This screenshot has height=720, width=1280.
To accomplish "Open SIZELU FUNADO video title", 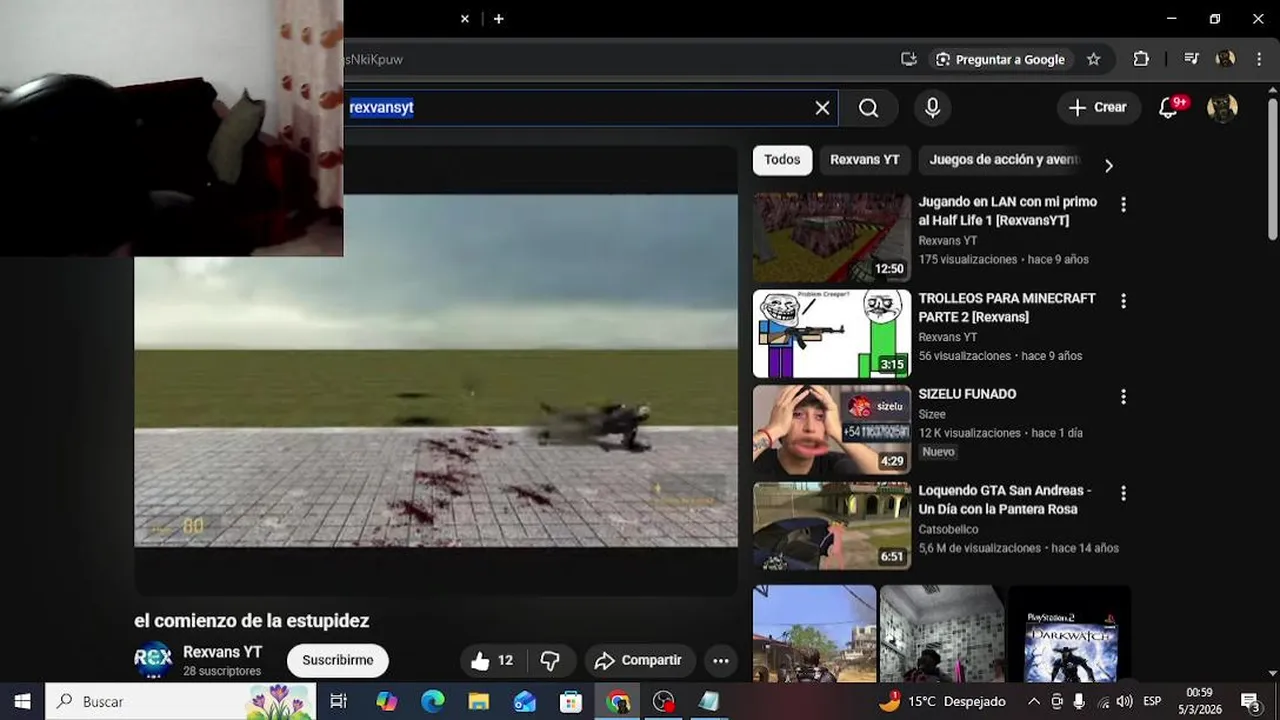I will coord(967,394).
